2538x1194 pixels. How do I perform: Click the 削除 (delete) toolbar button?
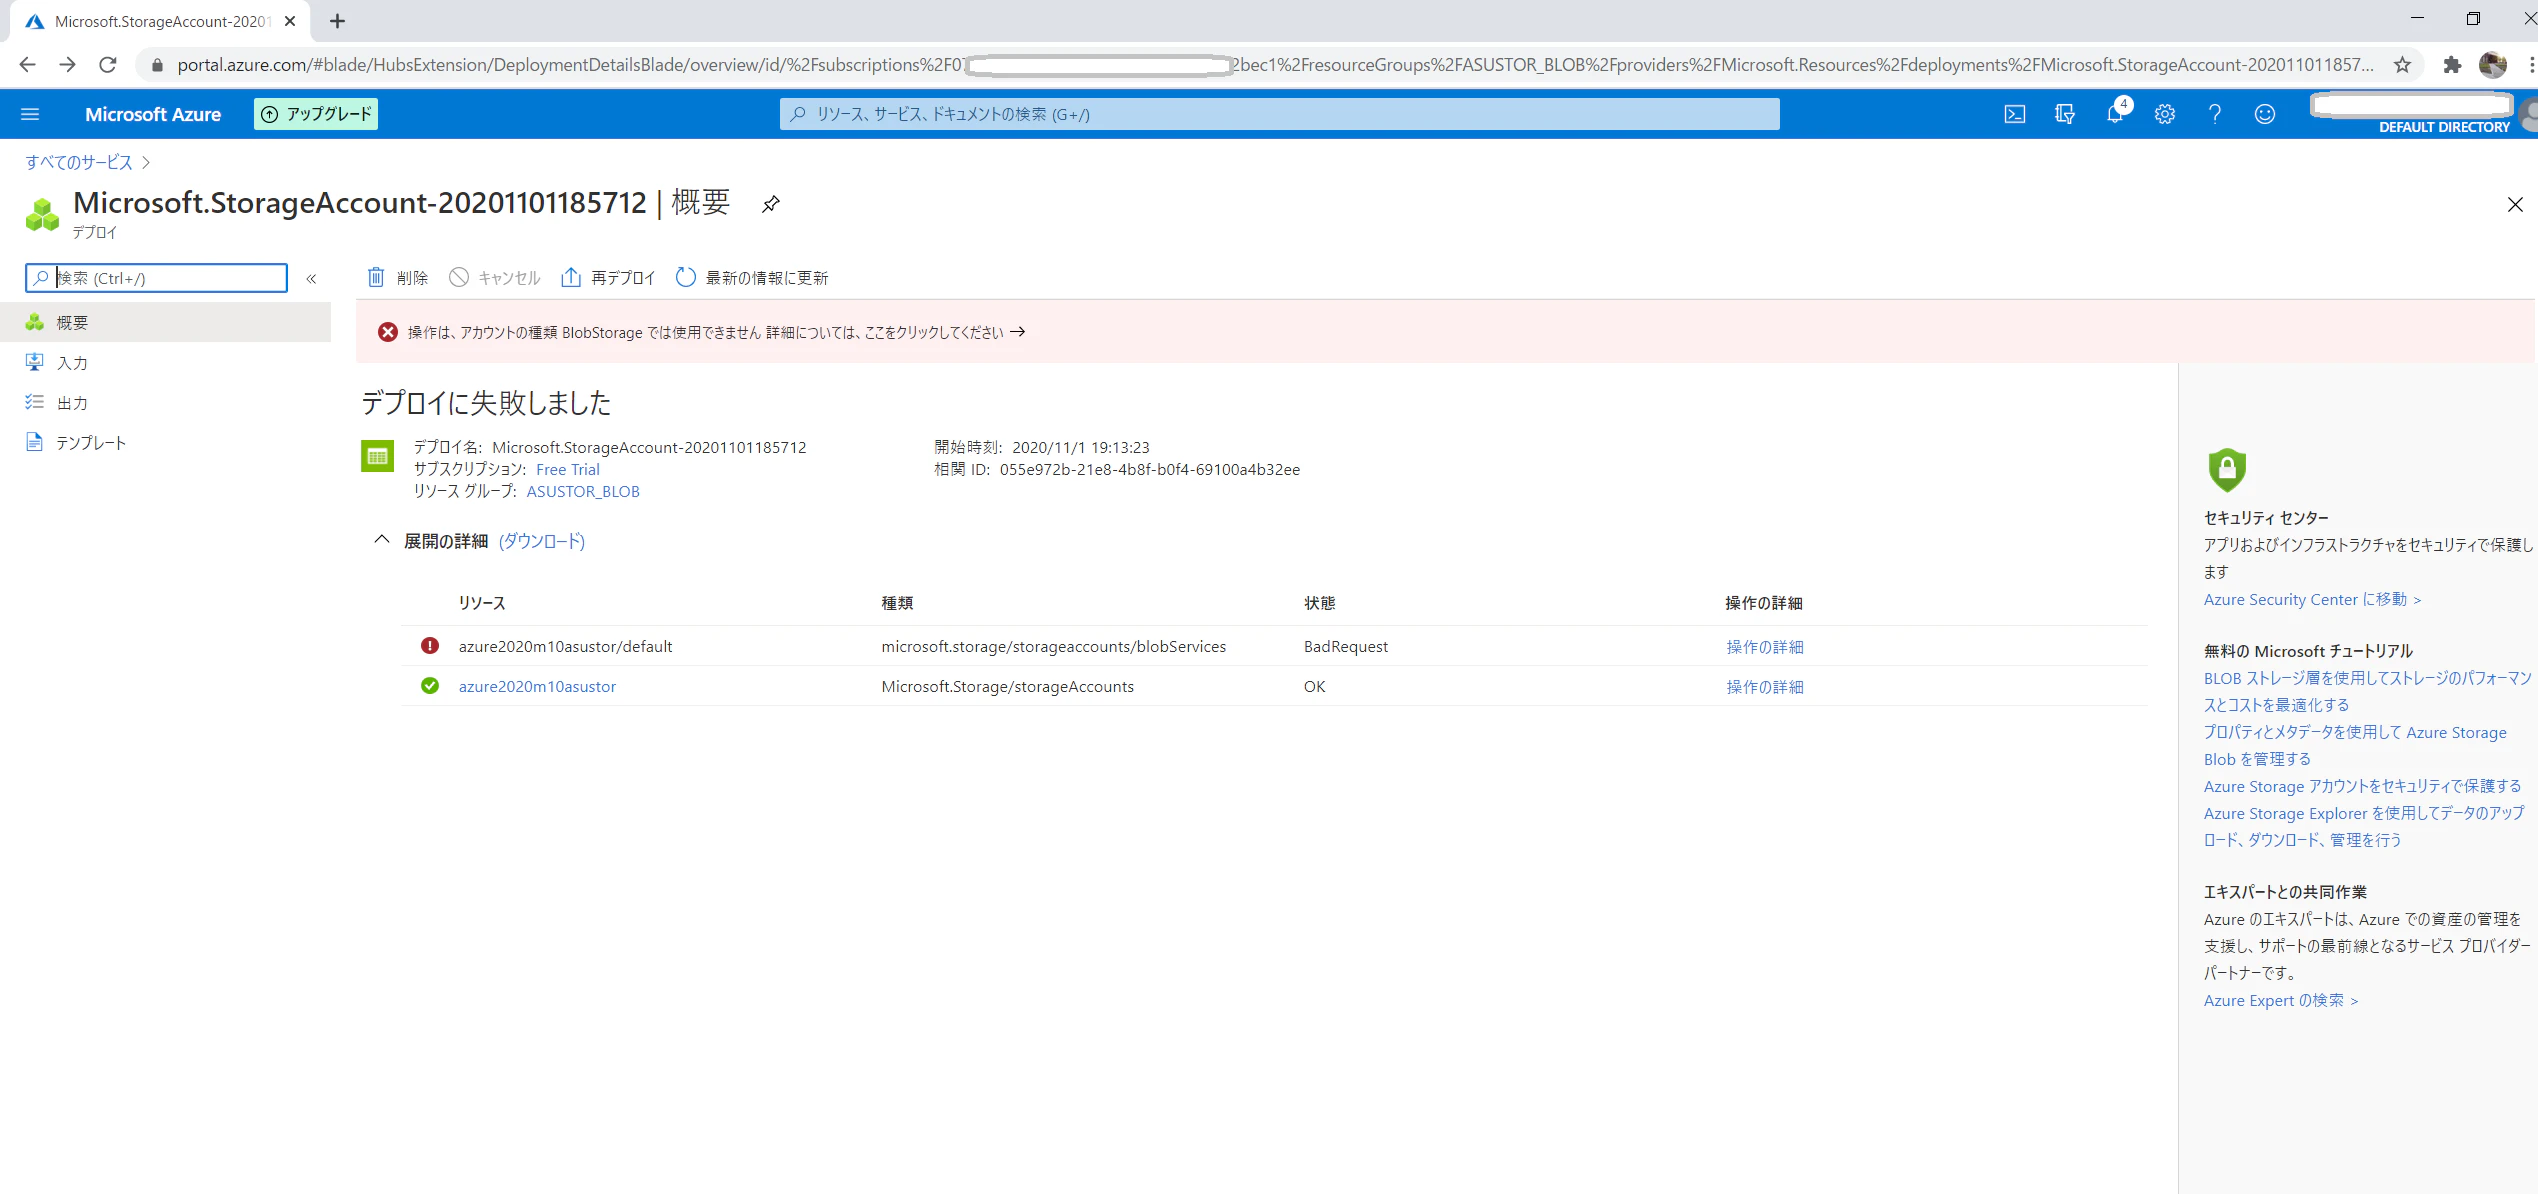[397, 278]
